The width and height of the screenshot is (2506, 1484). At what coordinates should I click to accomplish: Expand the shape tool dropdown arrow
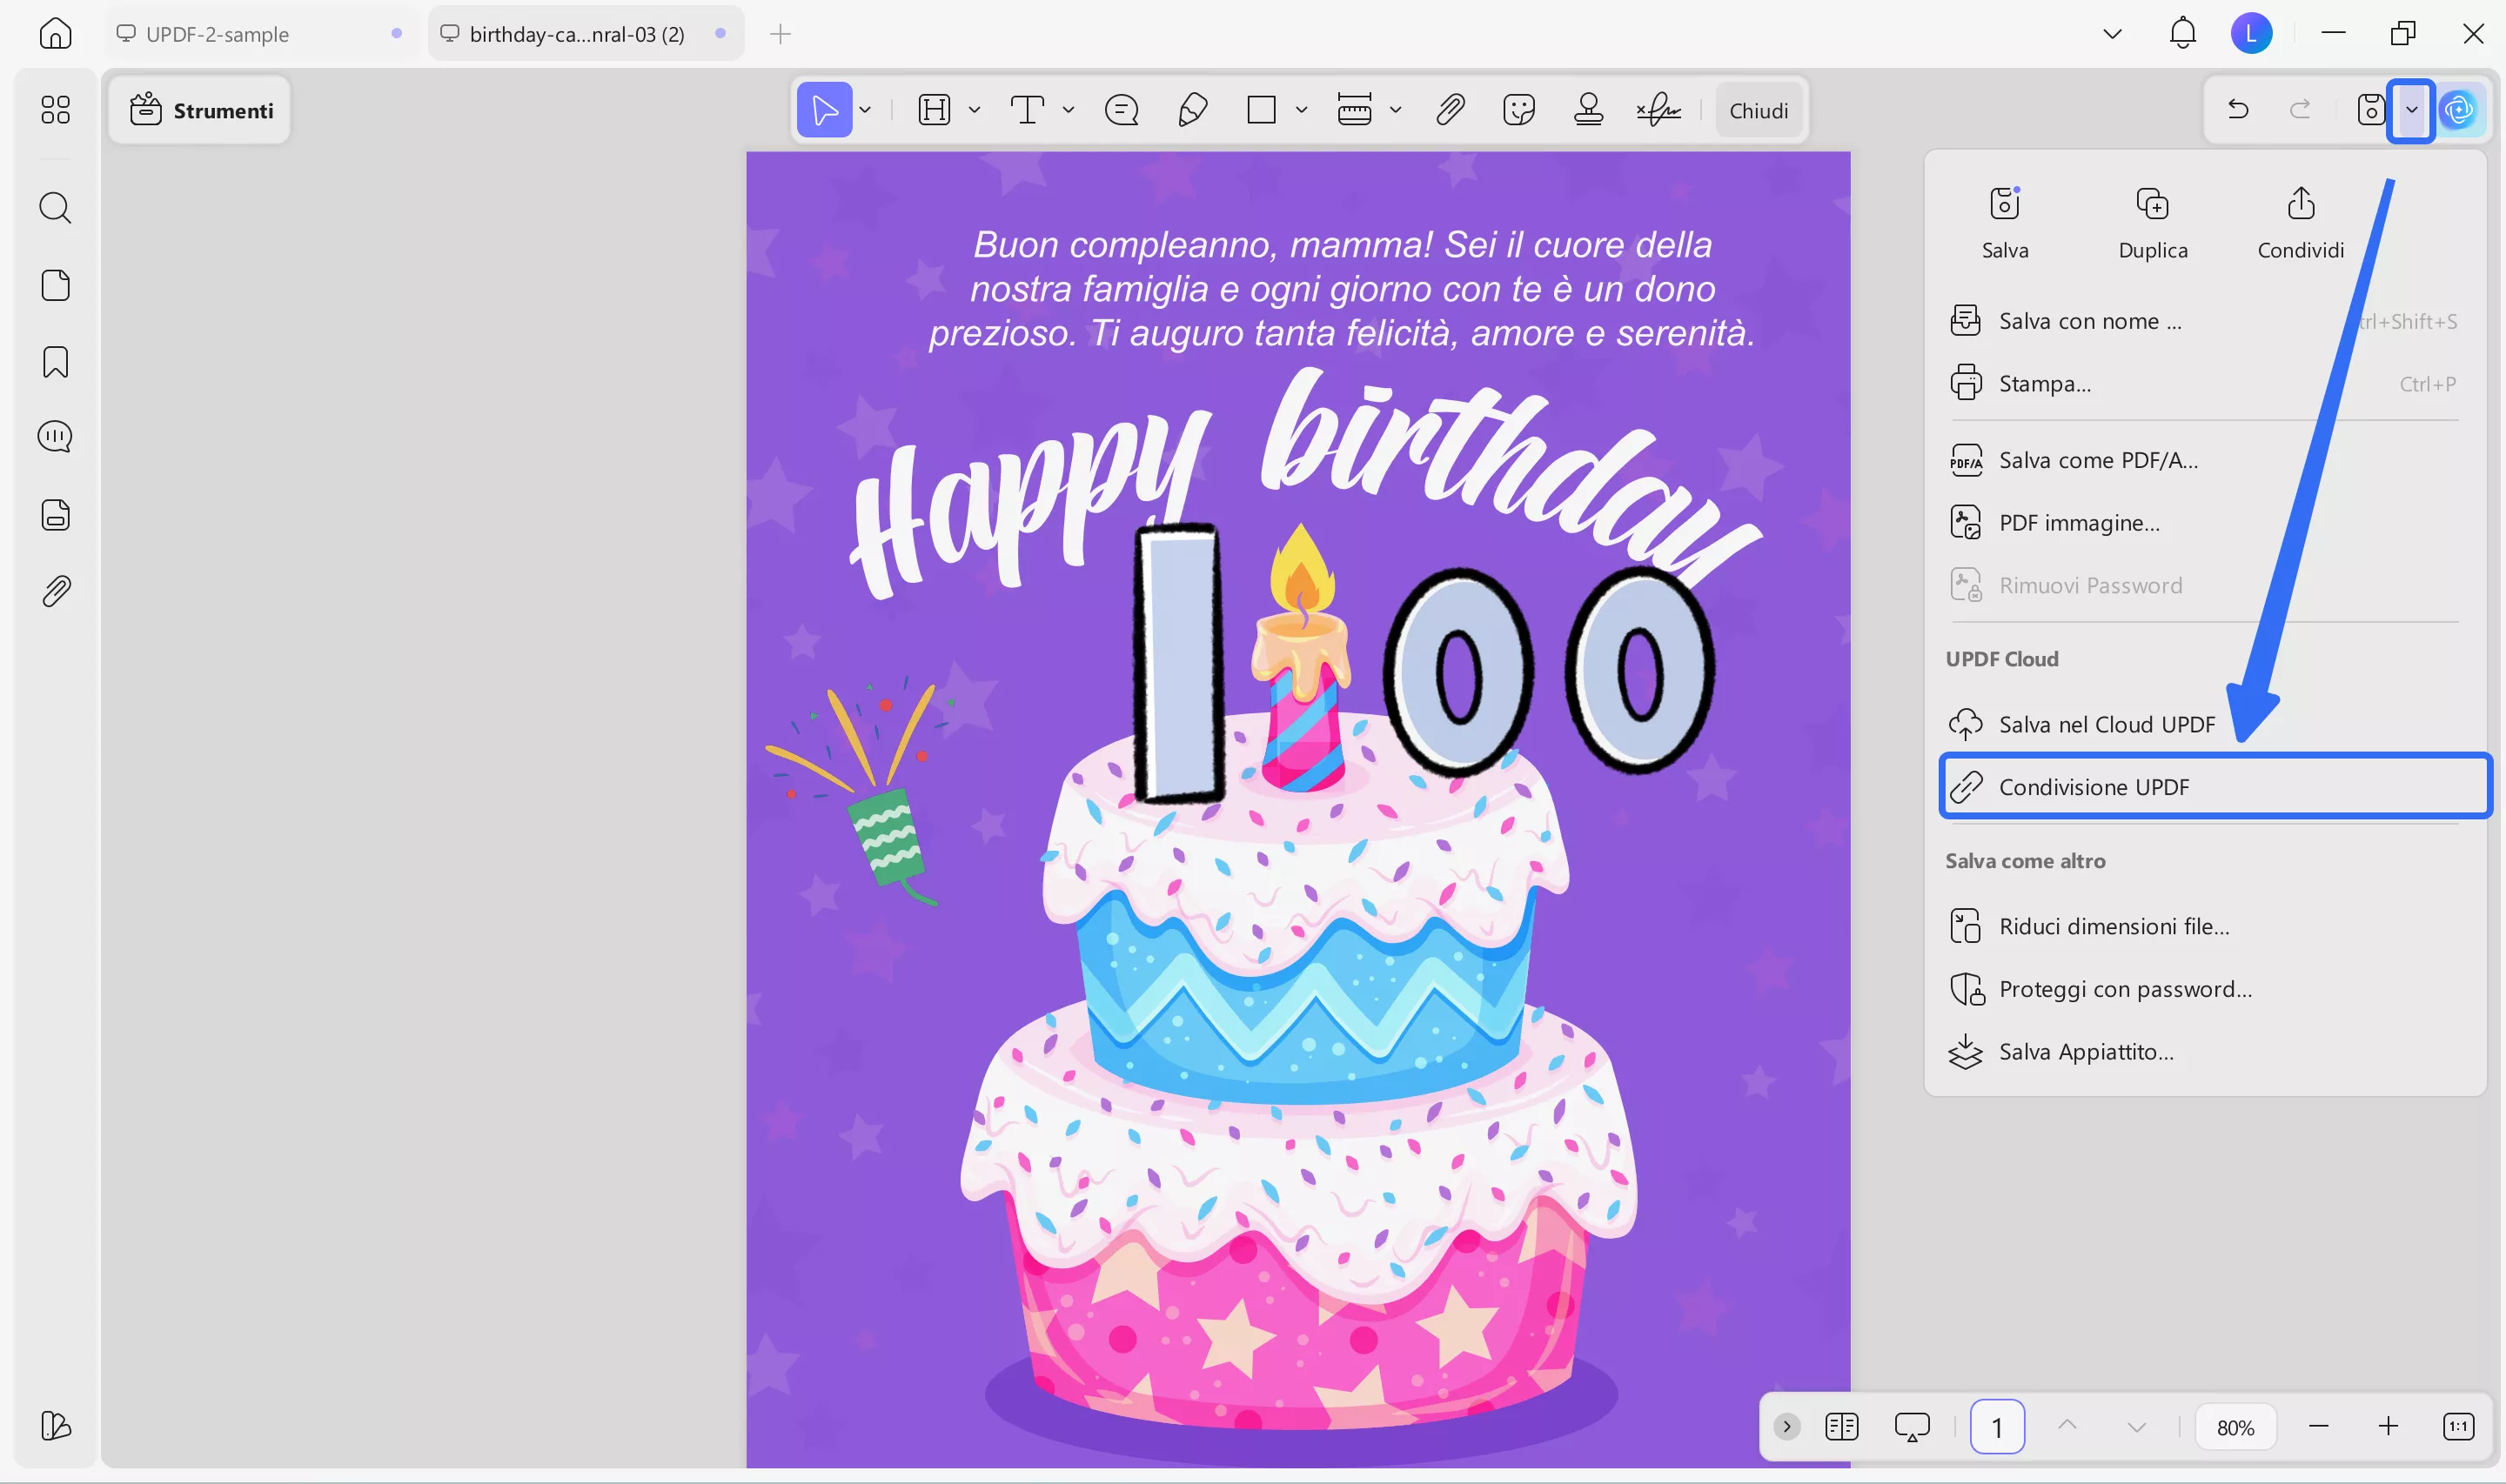(x=1301, y=110)
